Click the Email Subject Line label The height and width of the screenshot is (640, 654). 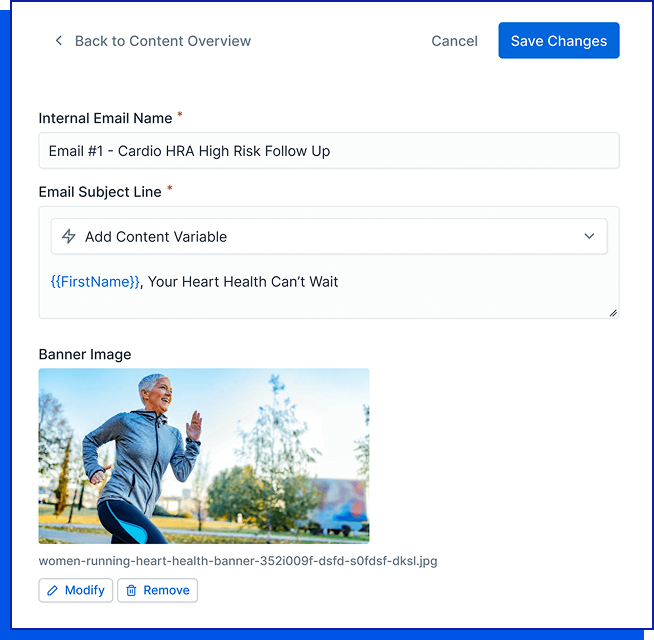[100, 191]
